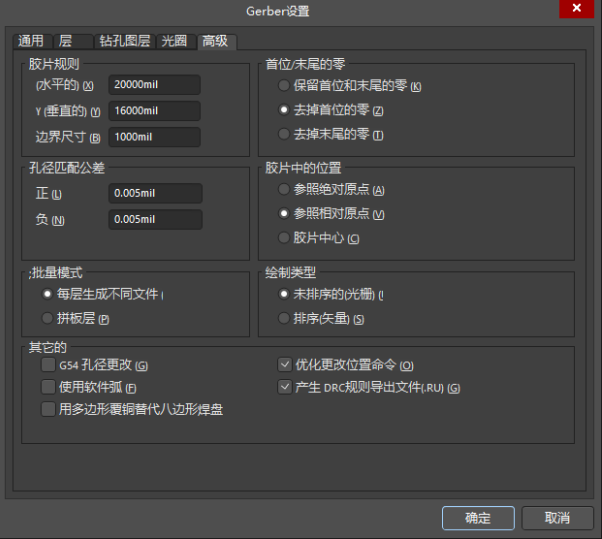The image size is (602, 539).
Task: Uncheck 优化更改位置命令 option
Action: tap(284, 365)
